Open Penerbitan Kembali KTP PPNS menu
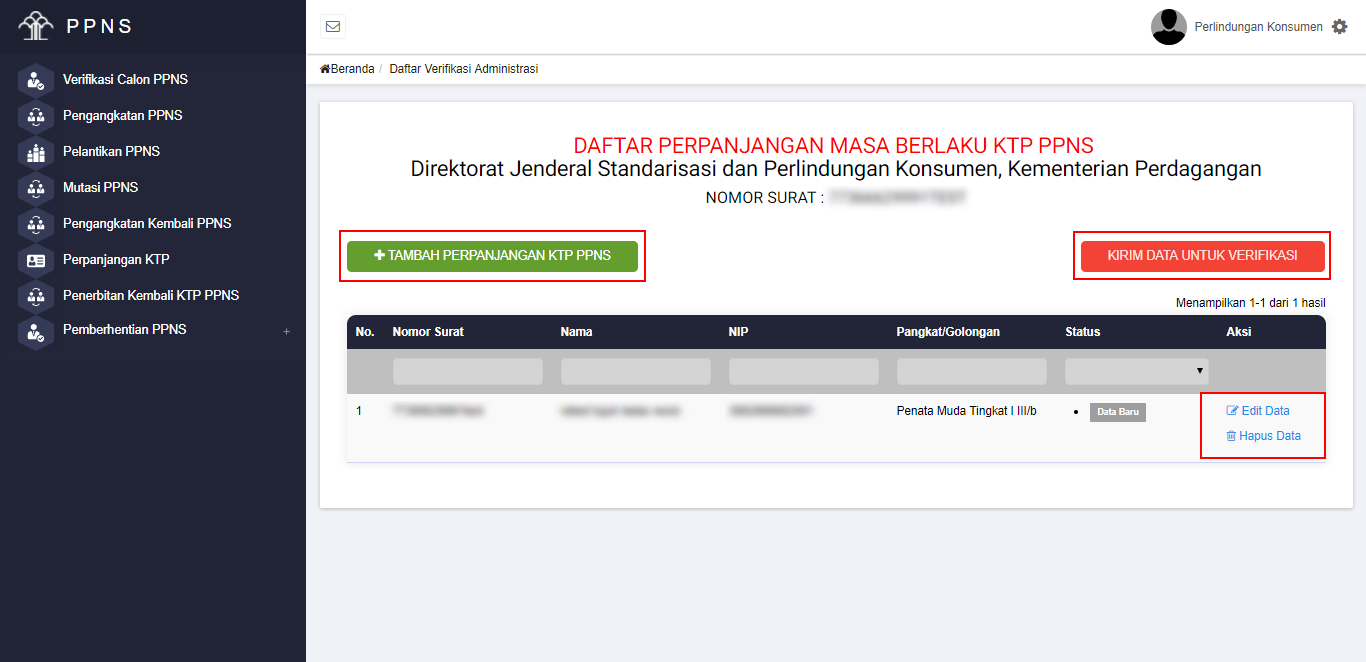 click(150, 296)
